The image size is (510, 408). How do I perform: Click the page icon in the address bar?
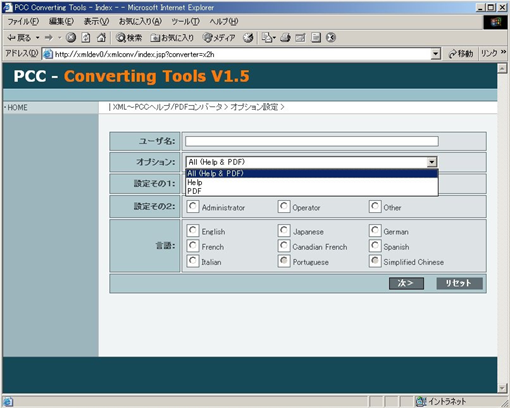point(48,54)
